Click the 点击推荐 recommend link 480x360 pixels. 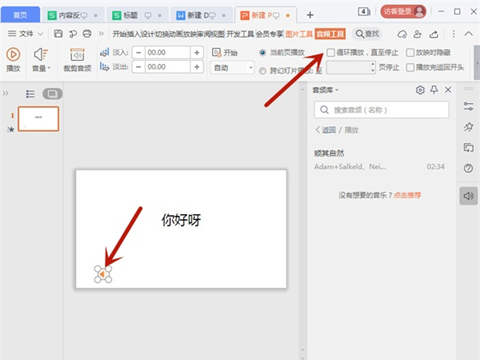pyautogui.click(x=407, y=195)
